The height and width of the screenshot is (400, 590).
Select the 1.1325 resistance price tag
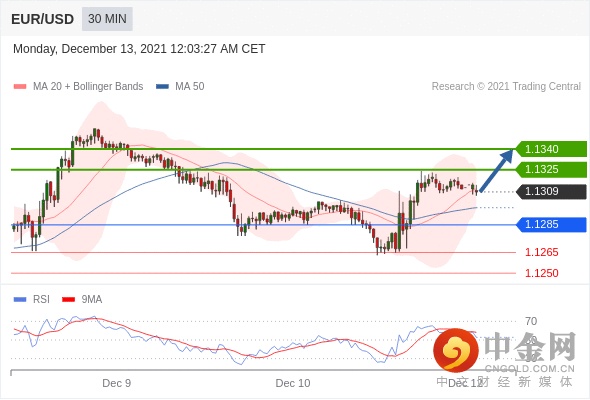(551, 169)
